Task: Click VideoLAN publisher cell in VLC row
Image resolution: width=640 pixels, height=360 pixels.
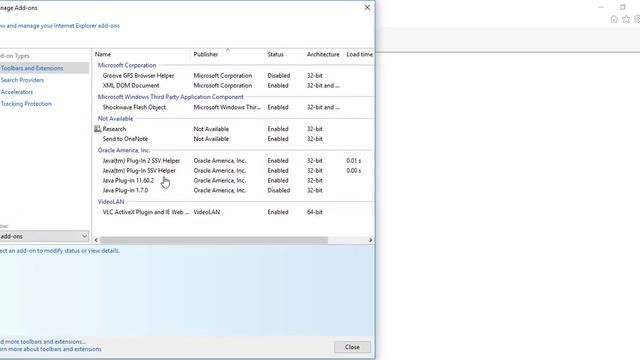Action: click(x=207, y=212)
